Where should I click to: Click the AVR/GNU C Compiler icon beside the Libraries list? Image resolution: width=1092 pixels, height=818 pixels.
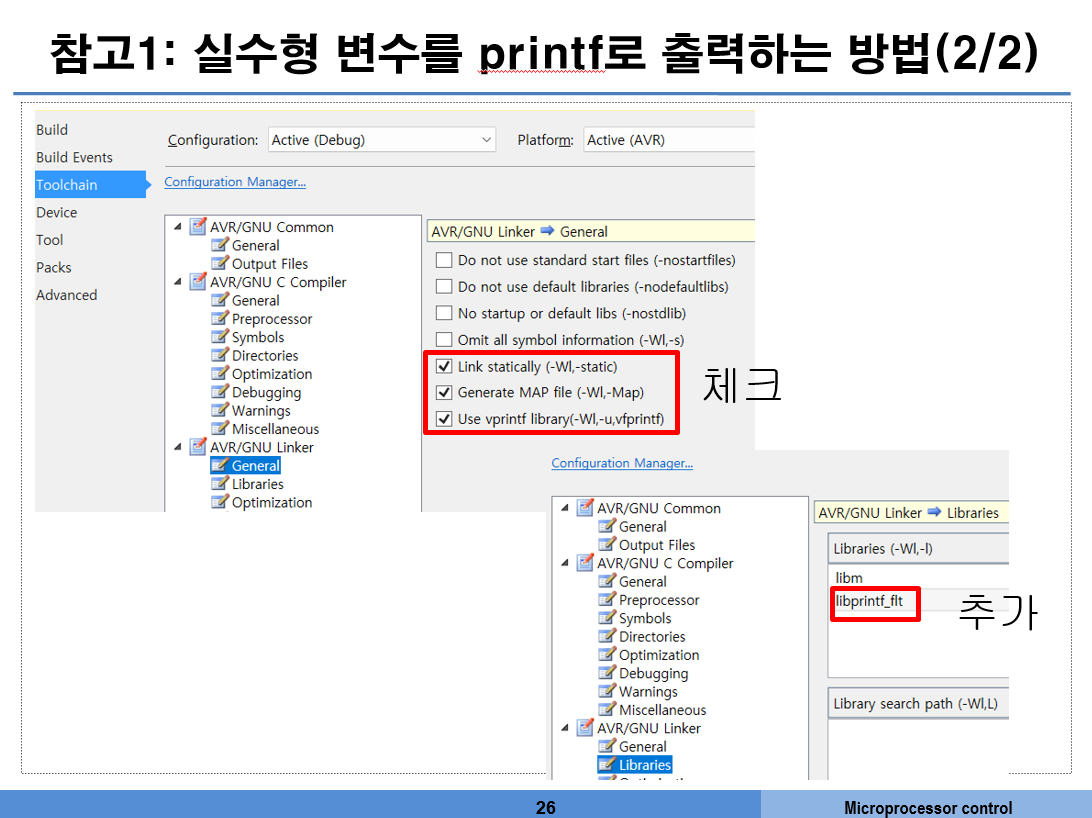(585, 563)
